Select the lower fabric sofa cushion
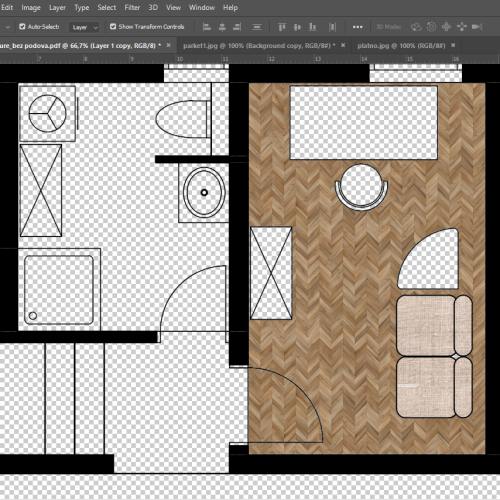The width and height of the screenshot is (500, 500). tap(426, 387)
